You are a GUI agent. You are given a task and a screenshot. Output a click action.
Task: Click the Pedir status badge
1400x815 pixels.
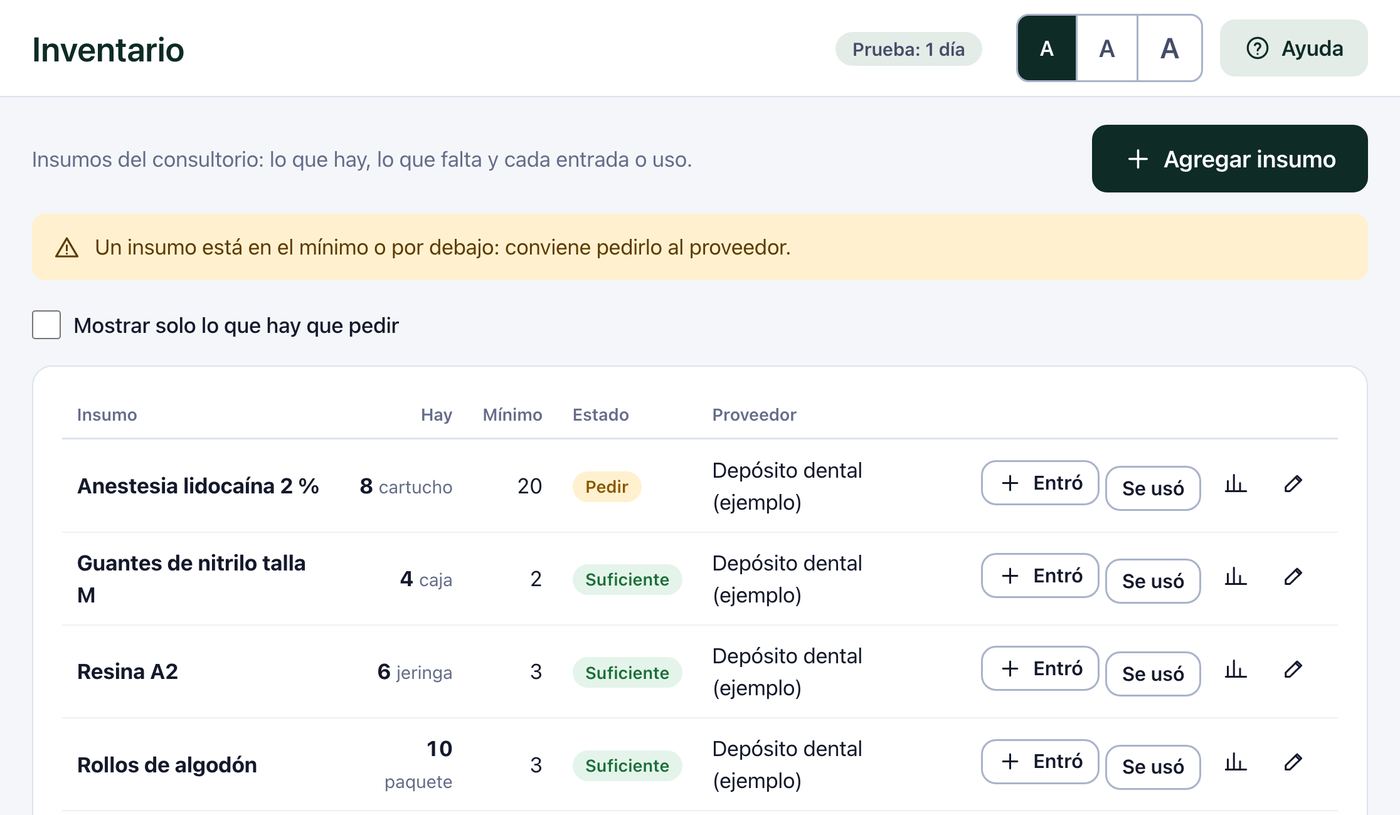pyautogui.click(x=607, y=487)
